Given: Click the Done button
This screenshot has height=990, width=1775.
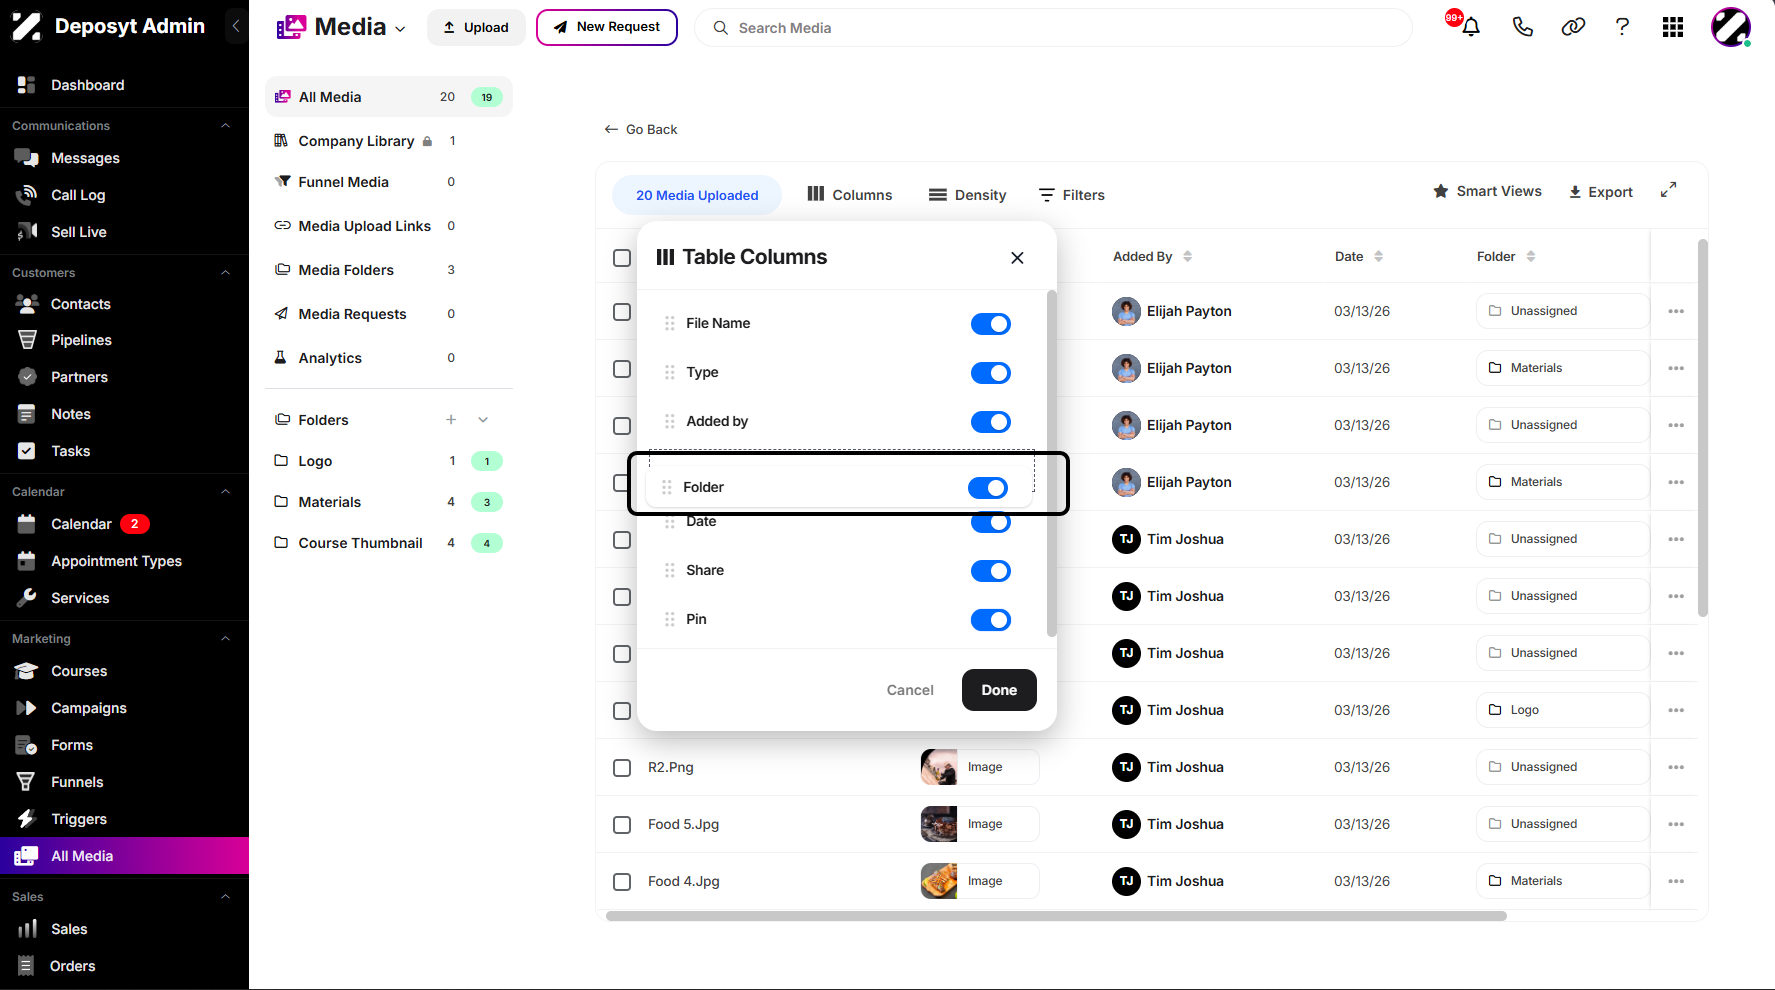Looking at the screenshot, I should tap(999, 690).
